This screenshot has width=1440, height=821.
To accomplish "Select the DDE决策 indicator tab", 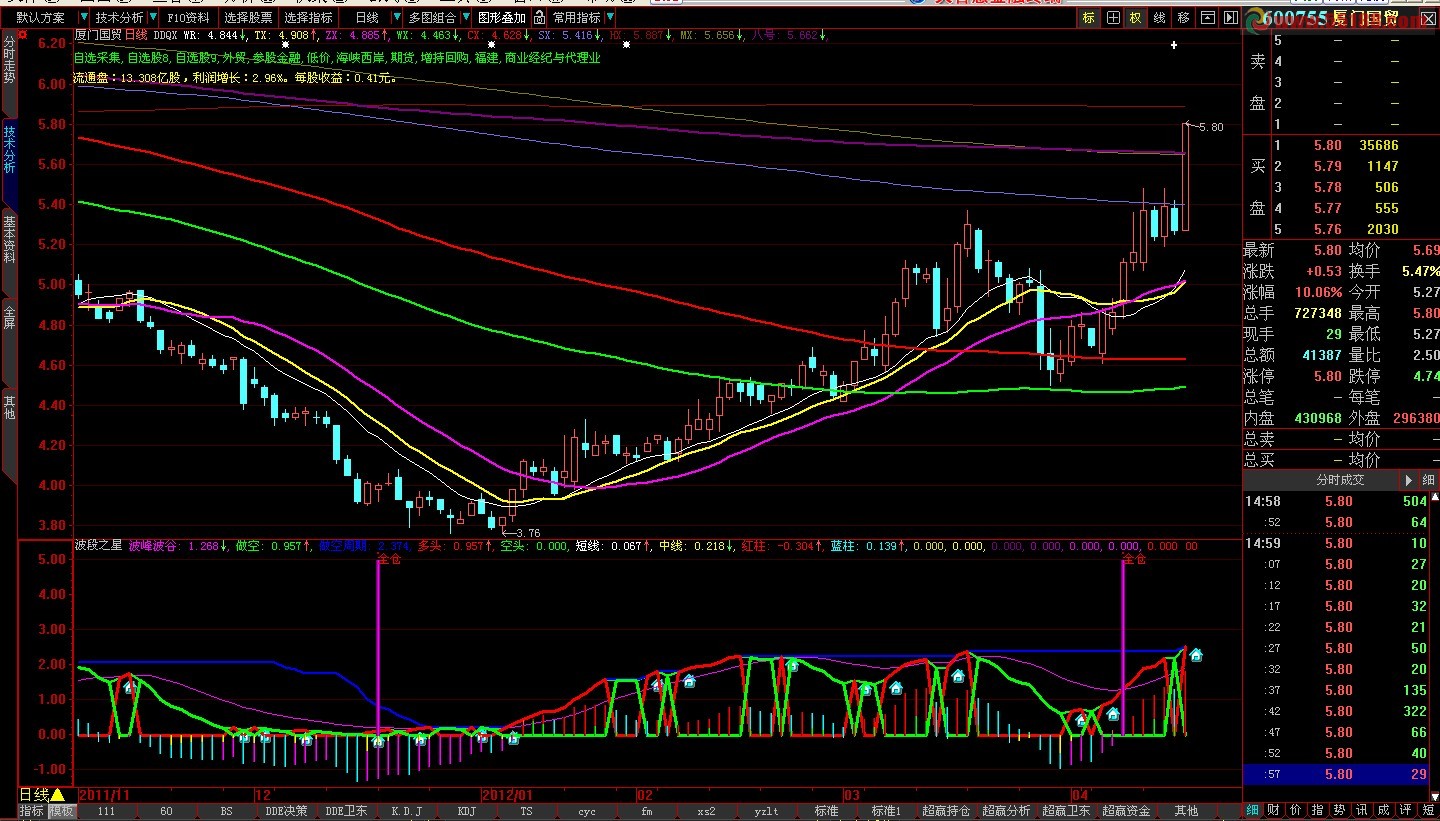I will [x=286, y=811].
